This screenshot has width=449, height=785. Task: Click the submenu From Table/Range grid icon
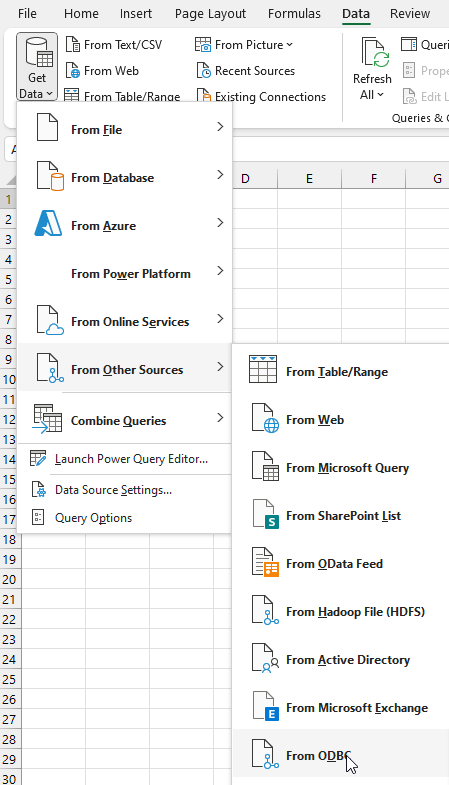(263, 370)
